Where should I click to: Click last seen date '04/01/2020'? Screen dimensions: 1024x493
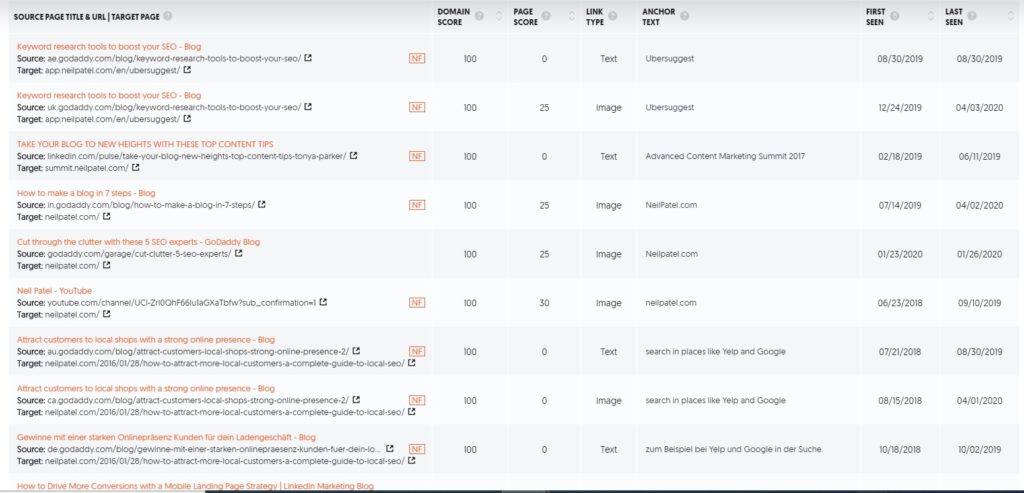click(979, 400)
